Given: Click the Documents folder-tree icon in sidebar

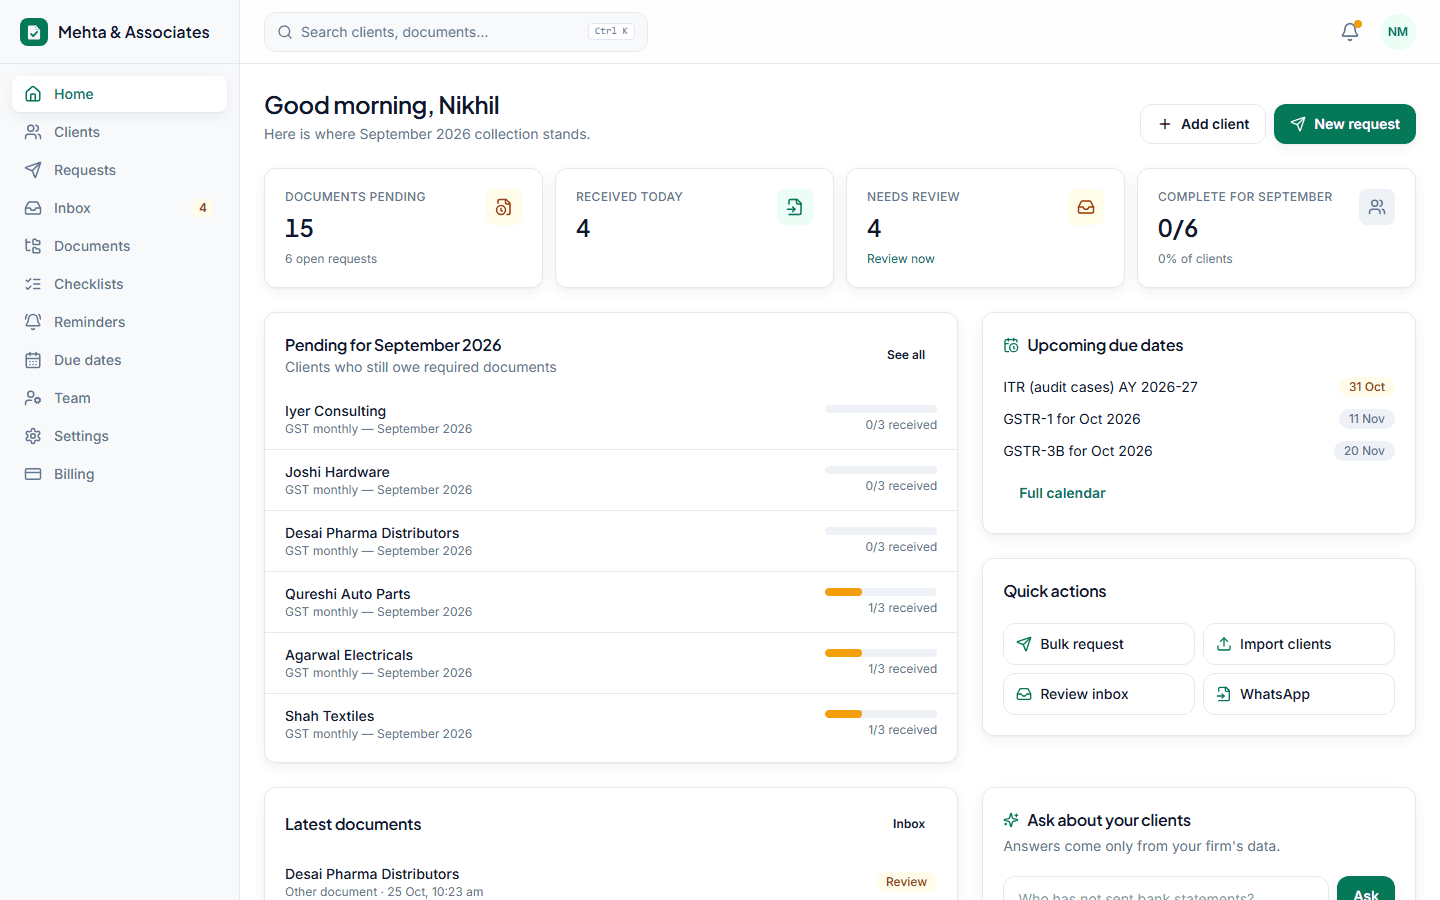Looking at the screenshot, I should (33, 246).
